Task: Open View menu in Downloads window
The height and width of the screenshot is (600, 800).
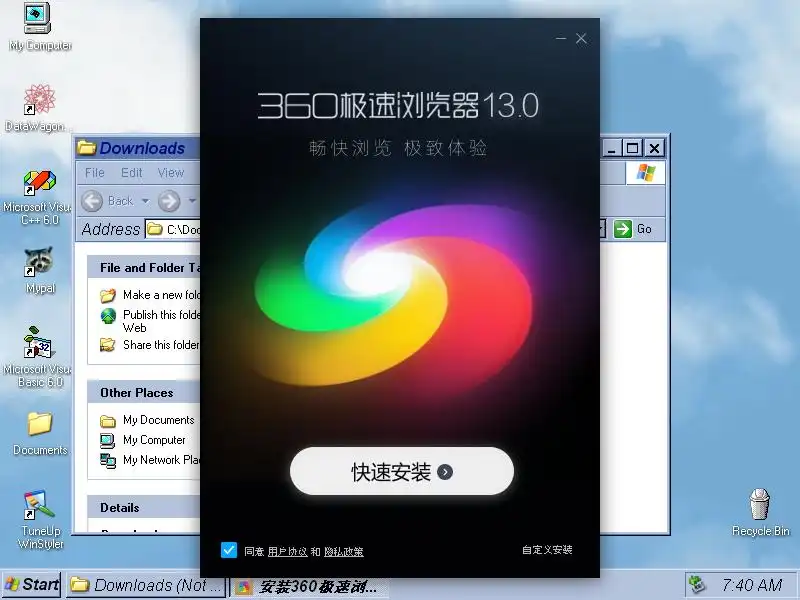Action: coord(170,173)
